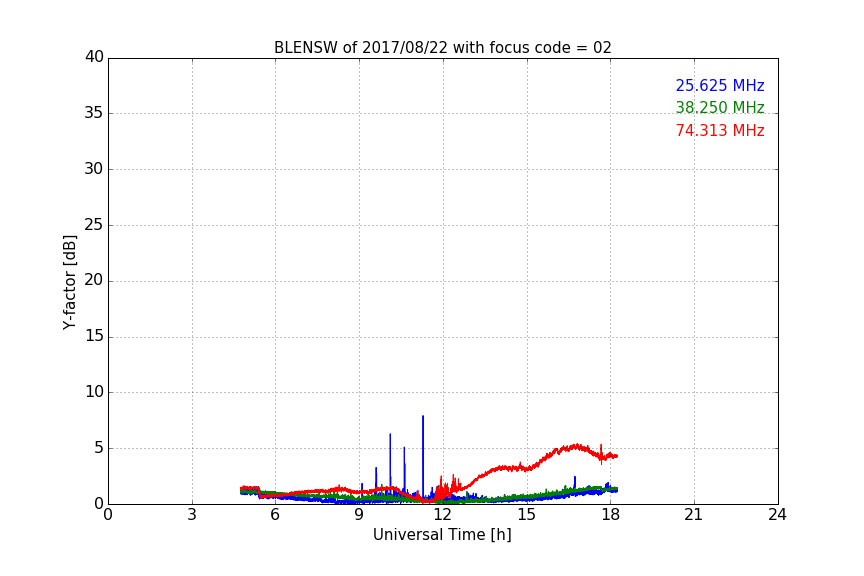
Task: Click y-axis tick label '10'
Action: [x=94, y=392]
